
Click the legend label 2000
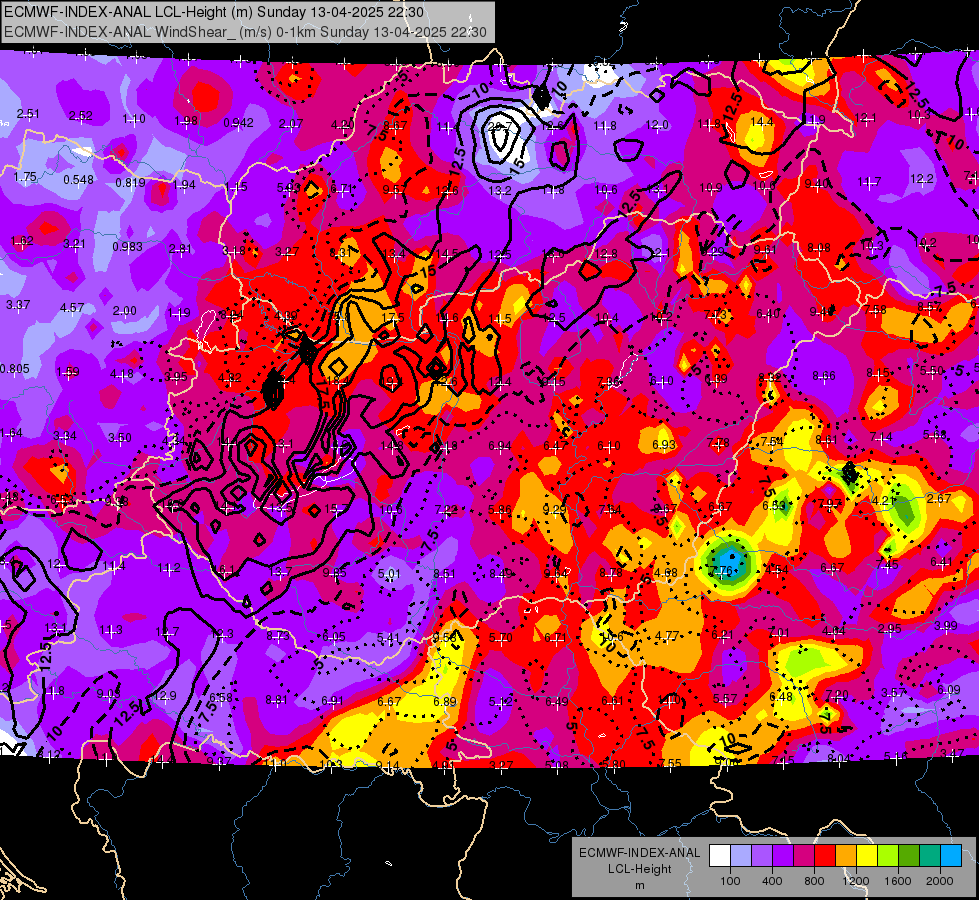tap(940, 881)
